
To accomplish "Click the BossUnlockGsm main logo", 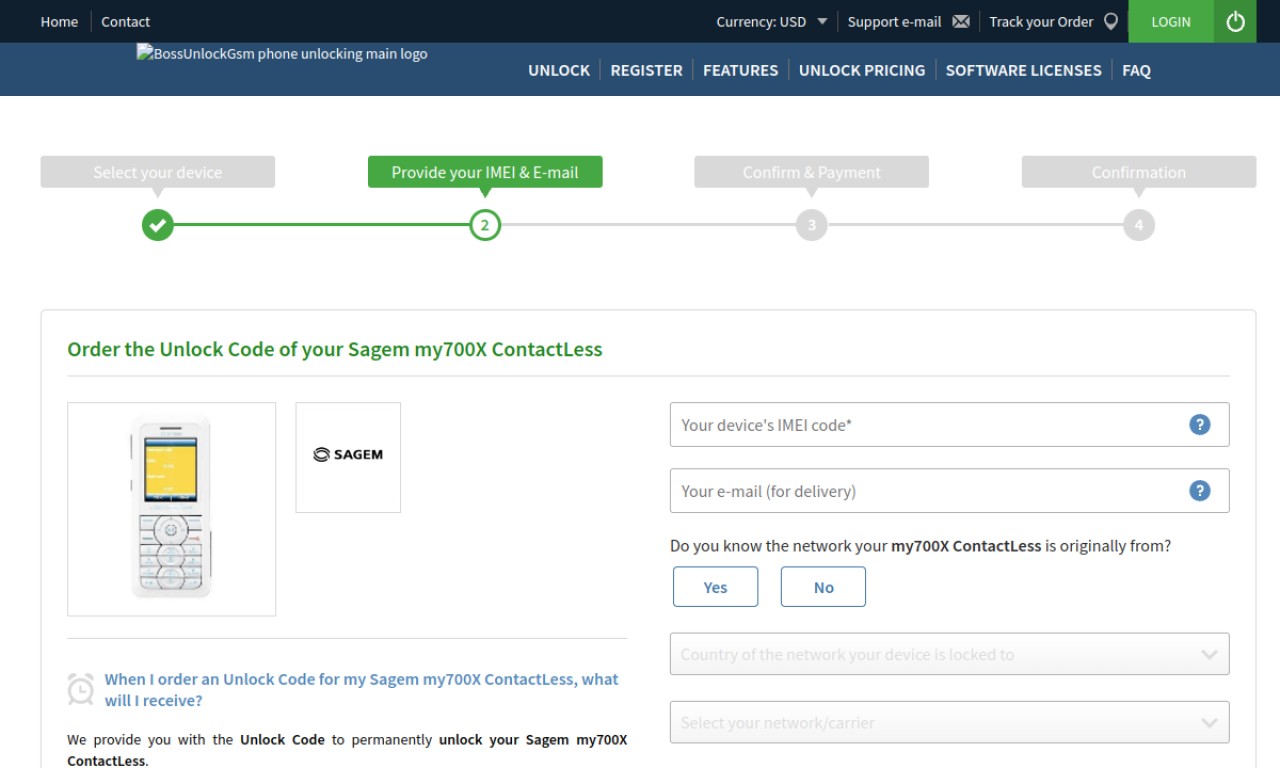I will pos(282,54).
